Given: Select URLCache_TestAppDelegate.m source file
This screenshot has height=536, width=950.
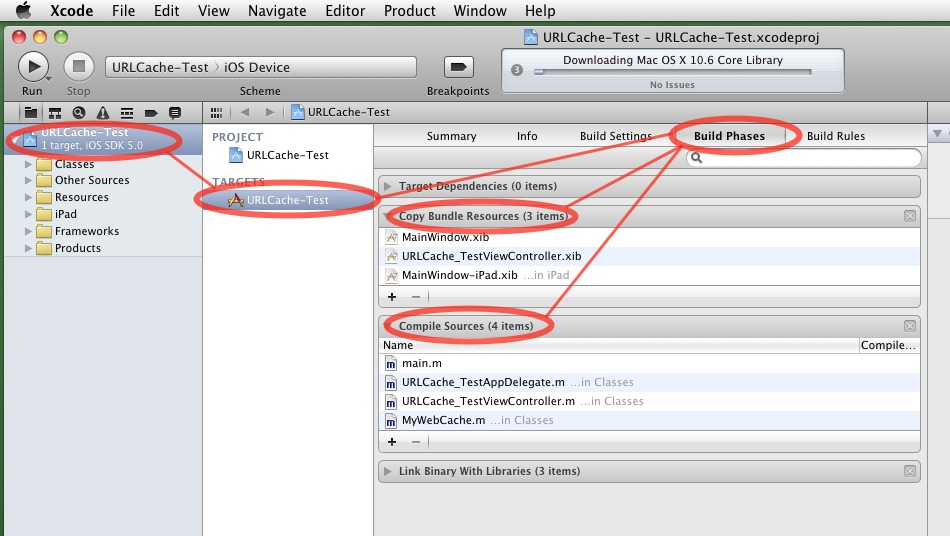Looking at the screenshot, I should point(649,382).
